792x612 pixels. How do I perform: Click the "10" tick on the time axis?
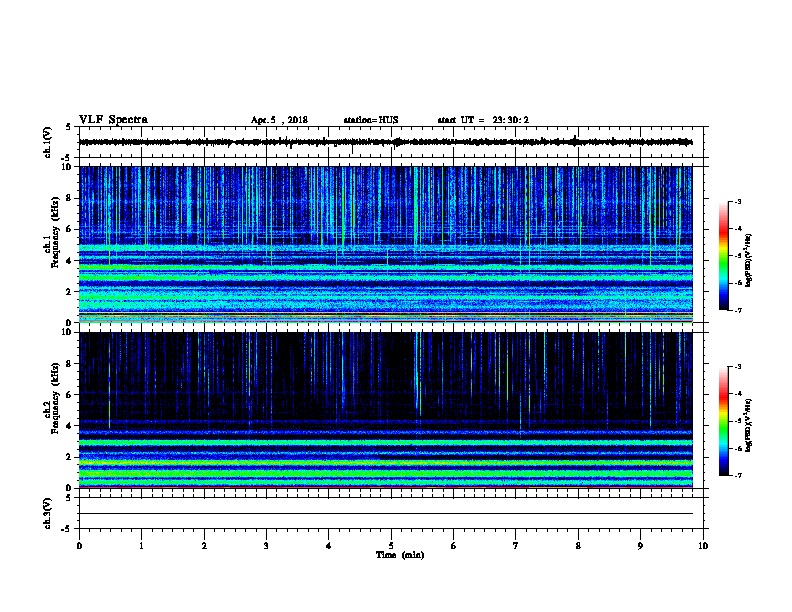tap(703, 546)
